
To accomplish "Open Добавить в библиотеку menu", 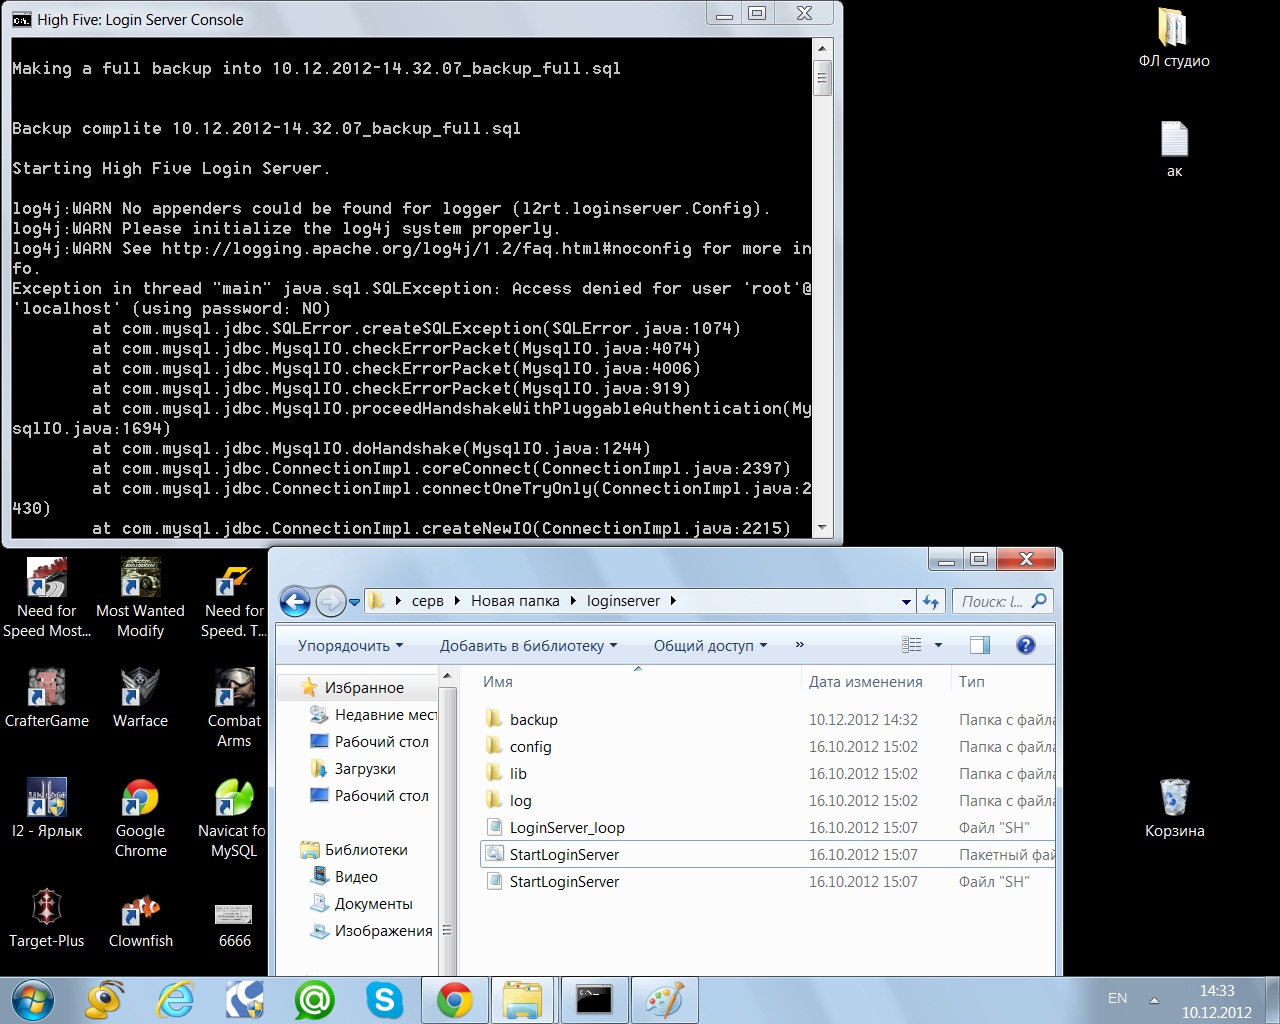I will click(528, 645).
